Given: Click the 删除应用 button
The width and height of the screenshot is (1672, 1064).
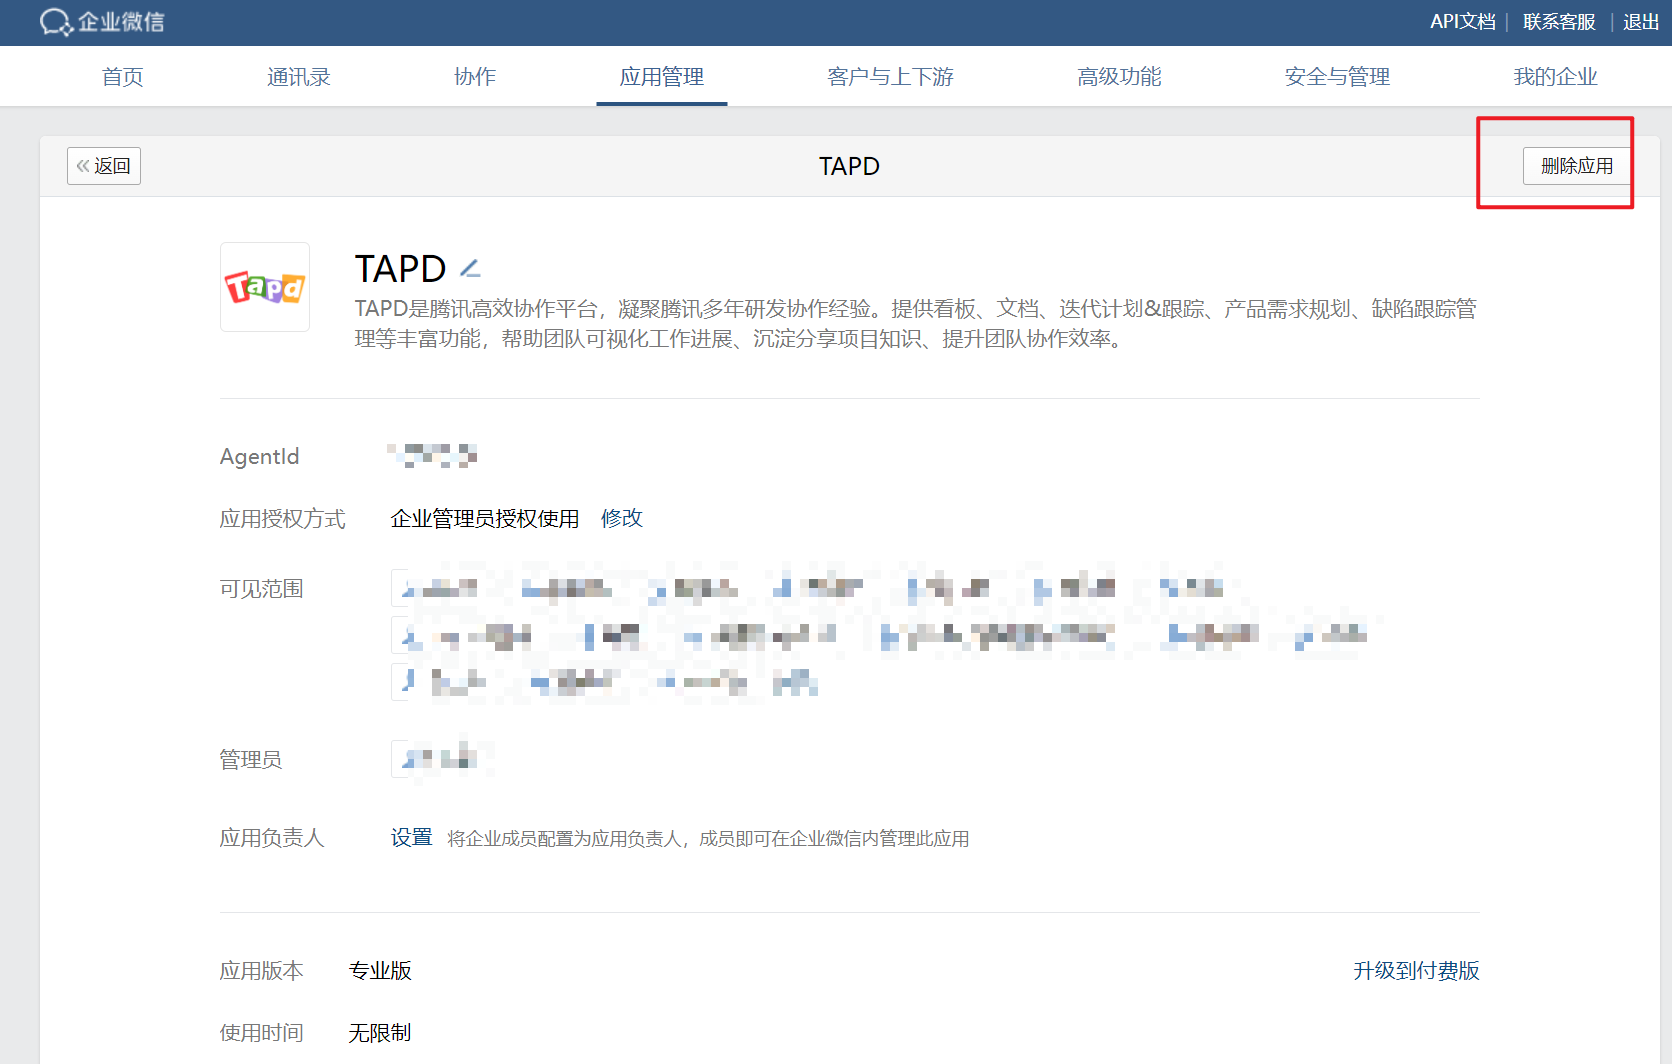Looking at the screenshot, I should click(x=1577, y=166).
